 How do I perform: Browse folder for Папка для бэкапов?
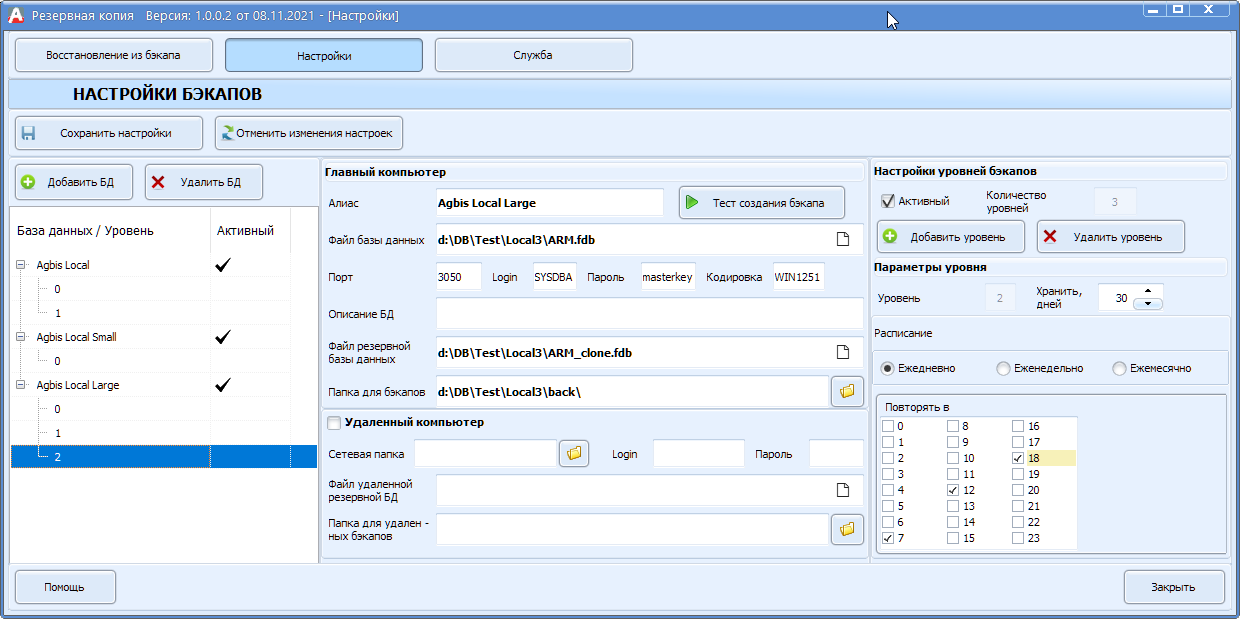click(x=847, y=391)
